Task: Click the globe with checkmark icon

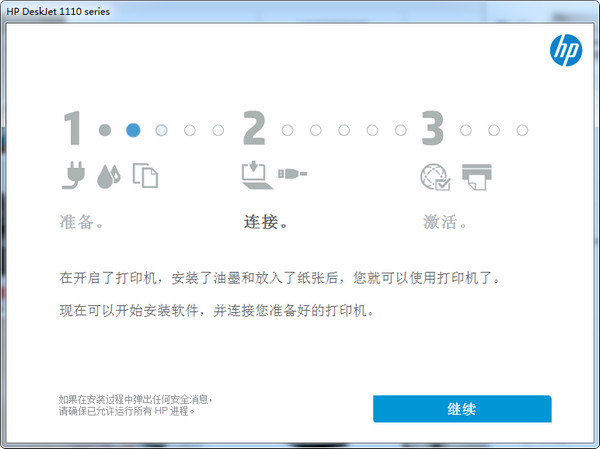Action: point(435,177)
